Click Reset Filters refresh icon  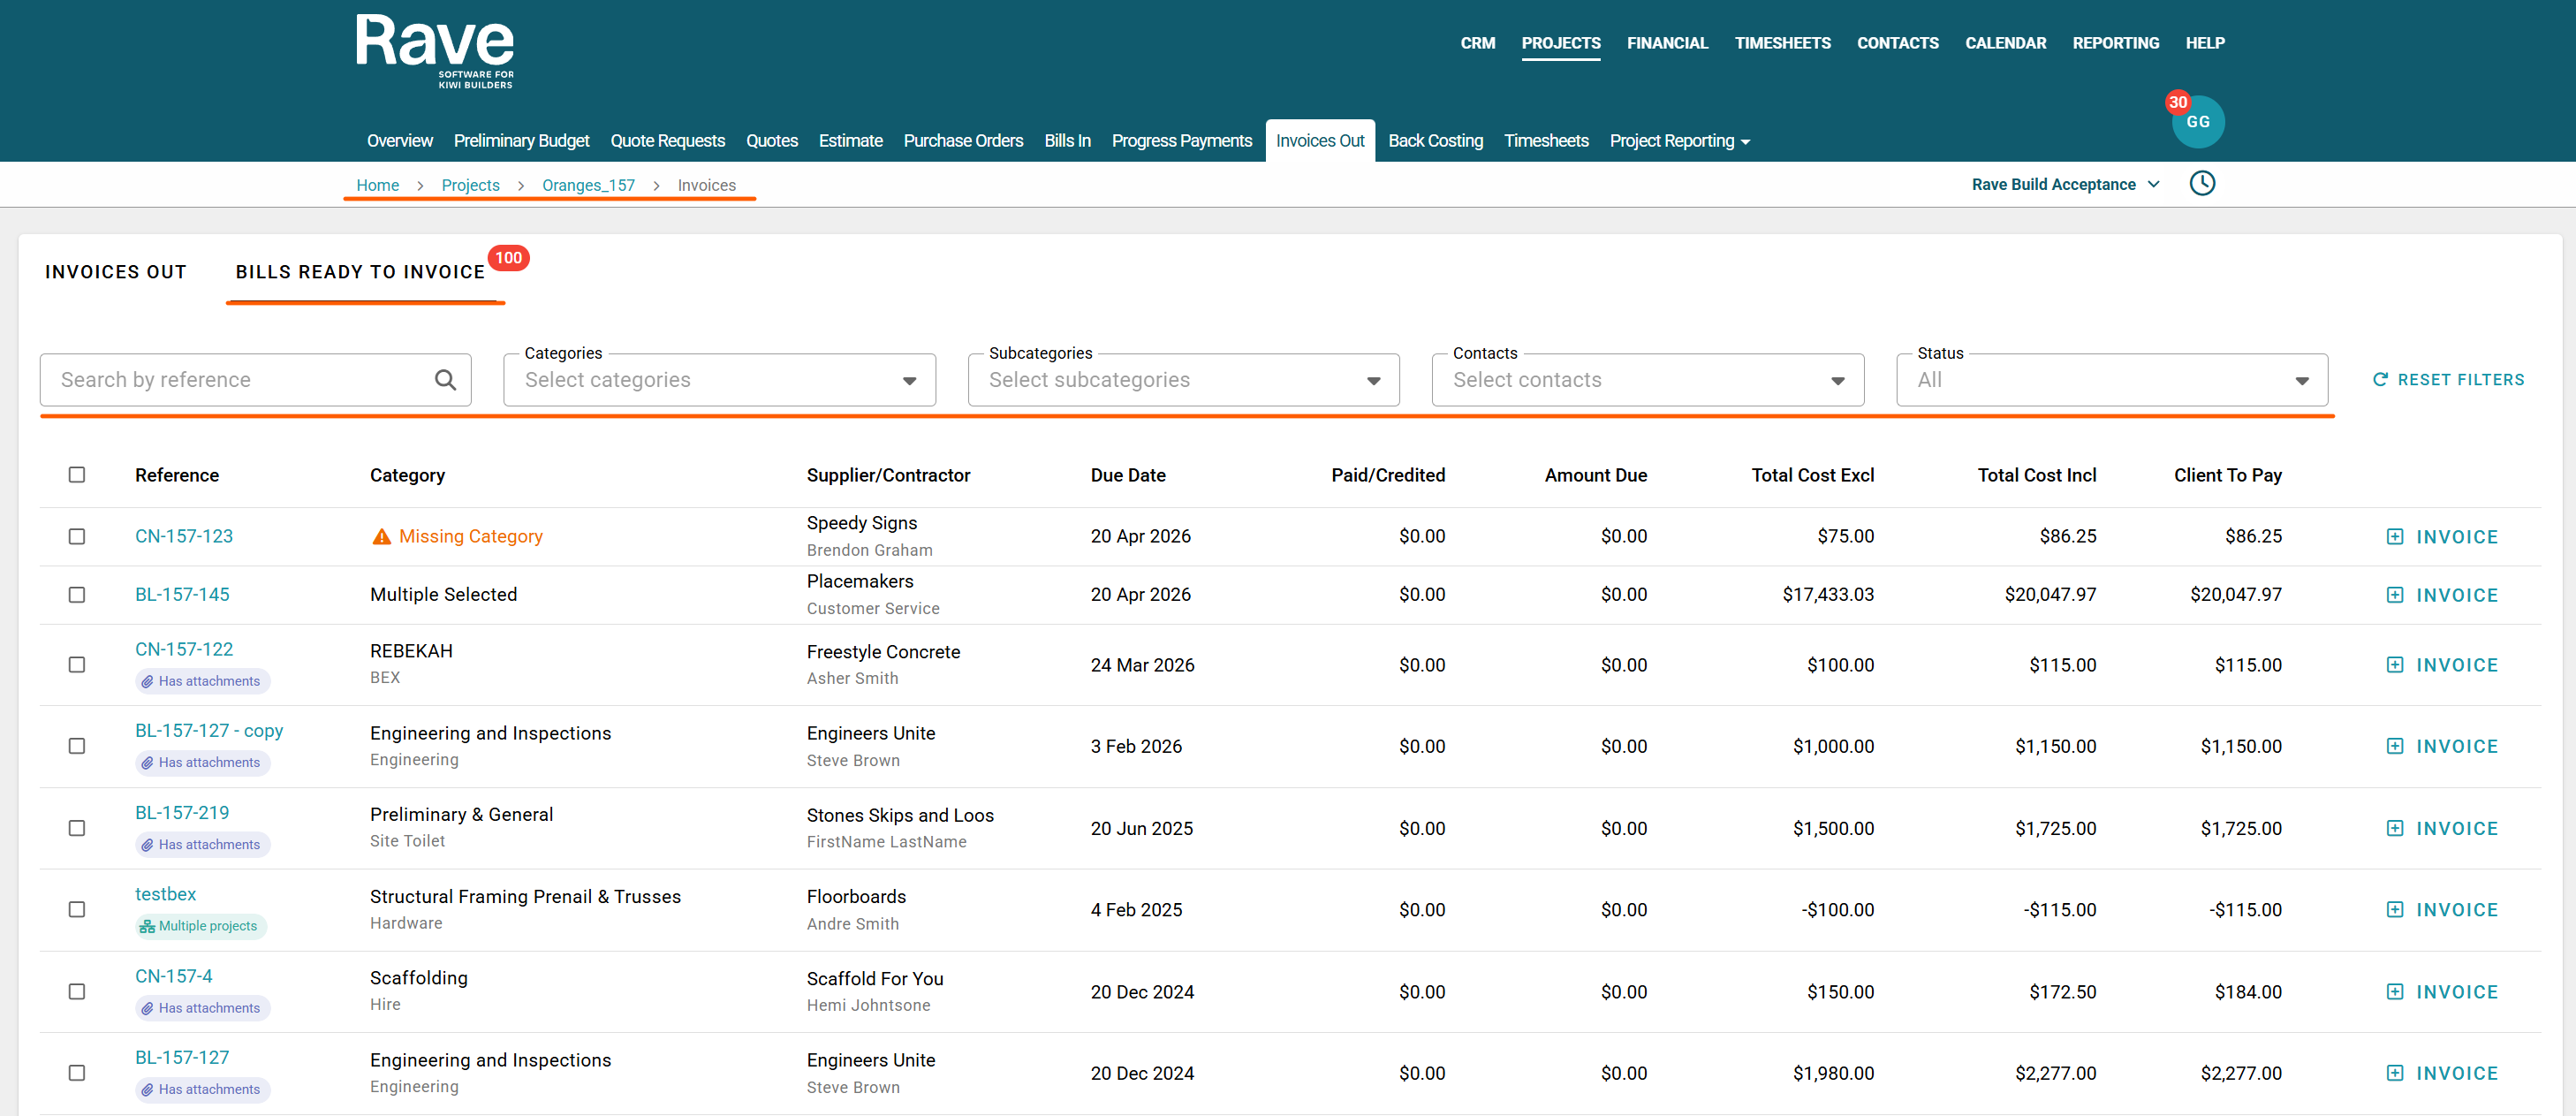pyautogui.click(x=2379, y=380)
